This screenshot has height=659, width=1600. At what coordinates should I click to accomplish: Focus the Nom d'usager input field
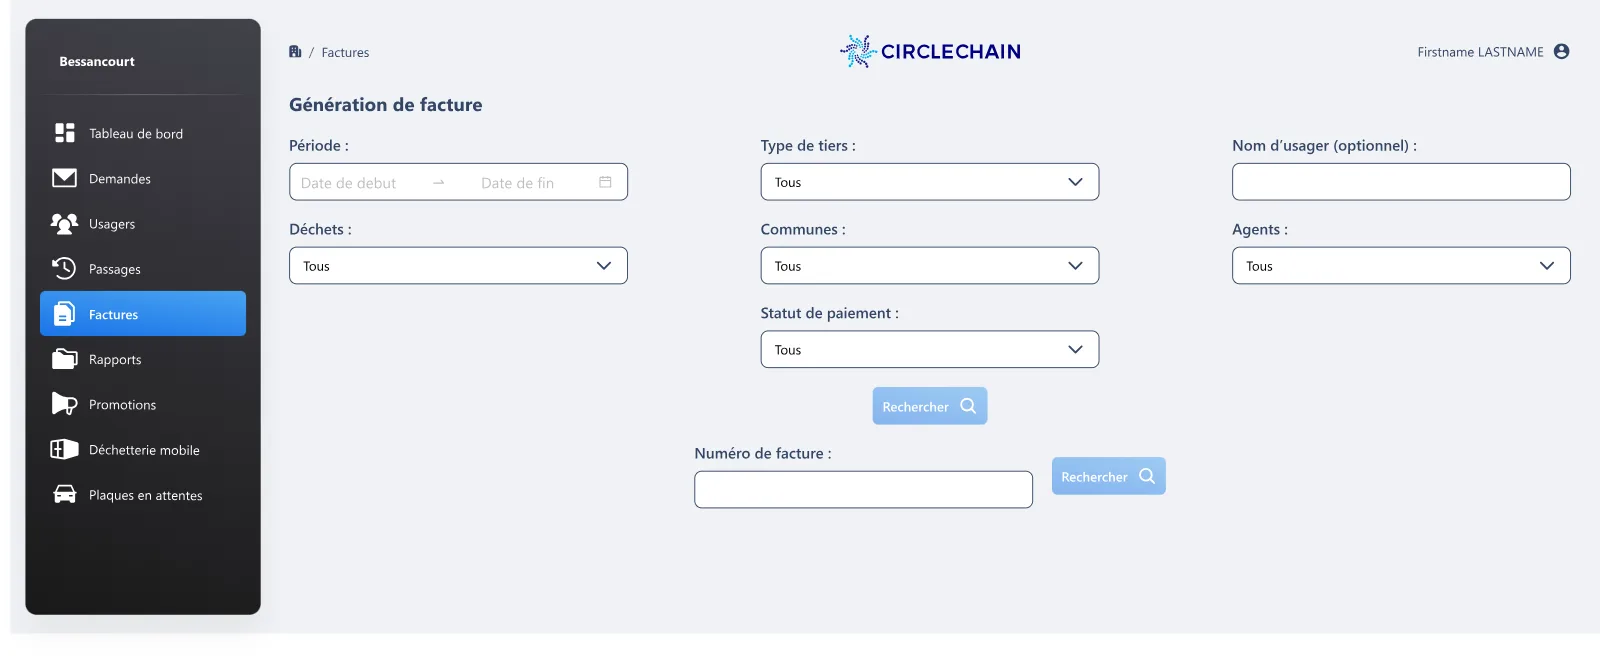1401,182
